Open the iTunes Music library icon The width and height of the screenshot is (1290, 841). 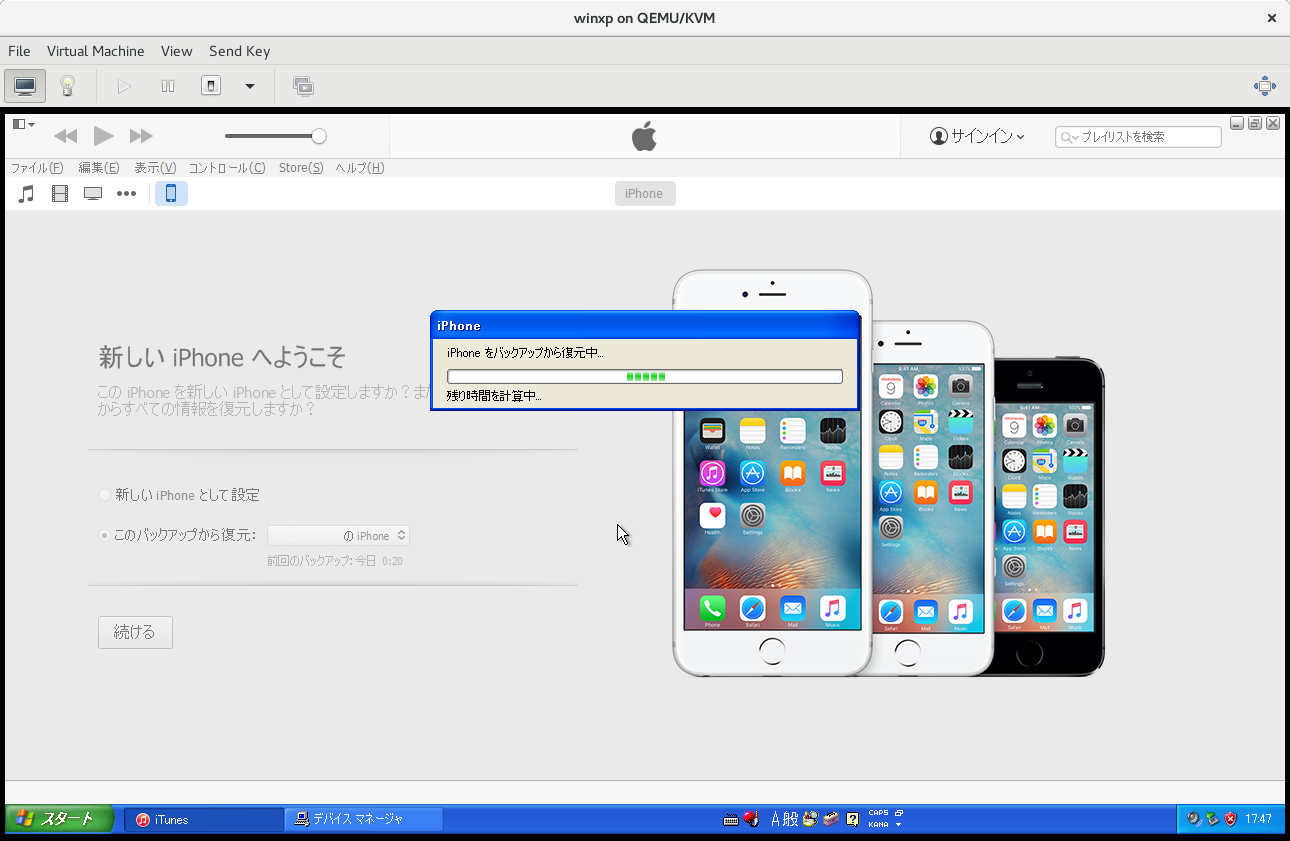pos(27,194)
